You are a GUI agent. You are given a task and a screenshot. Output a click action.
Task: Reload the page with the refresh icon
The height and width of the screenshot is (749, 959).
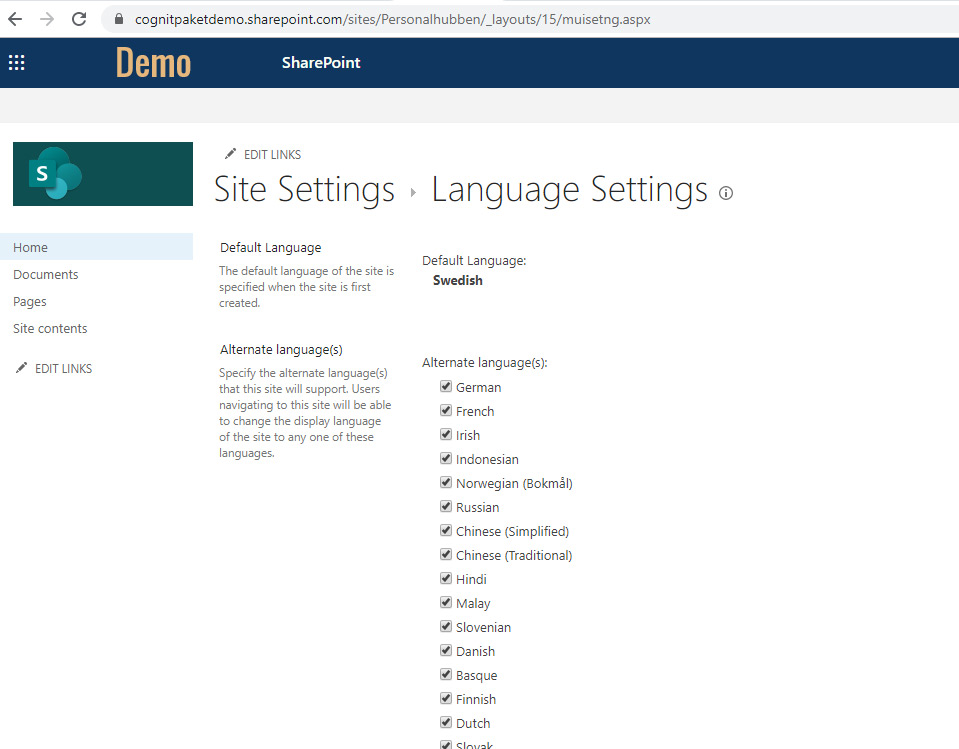pos(79,19)
